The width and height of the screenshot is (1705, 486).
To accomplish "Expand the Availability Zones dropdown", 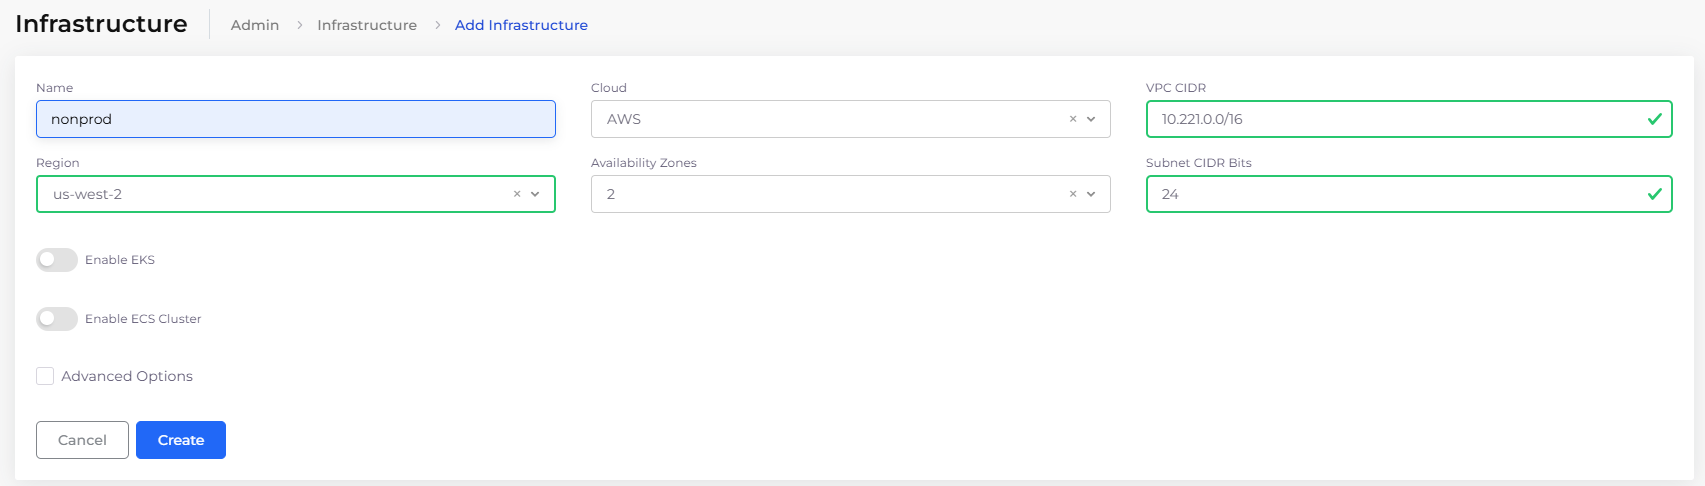I will [1091, 194].
